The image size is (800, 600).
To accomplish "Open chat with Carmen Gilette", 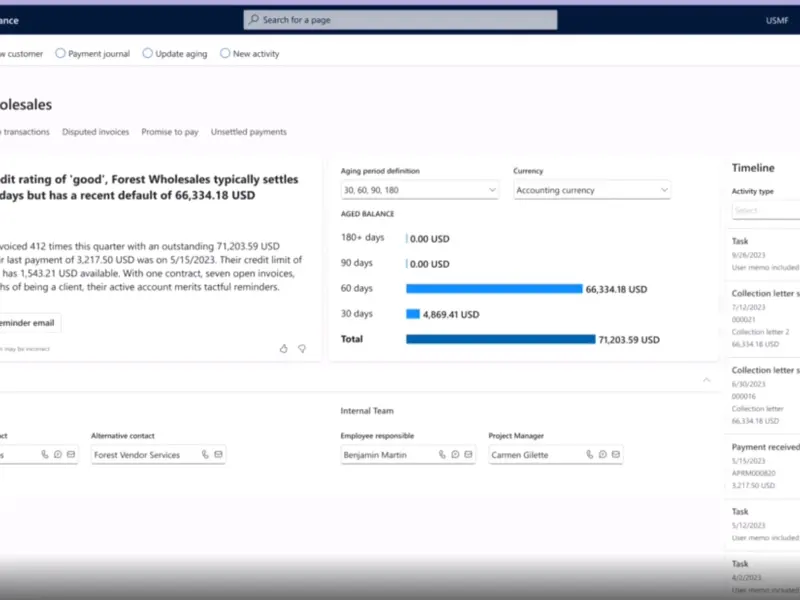I will pos(602,455).
